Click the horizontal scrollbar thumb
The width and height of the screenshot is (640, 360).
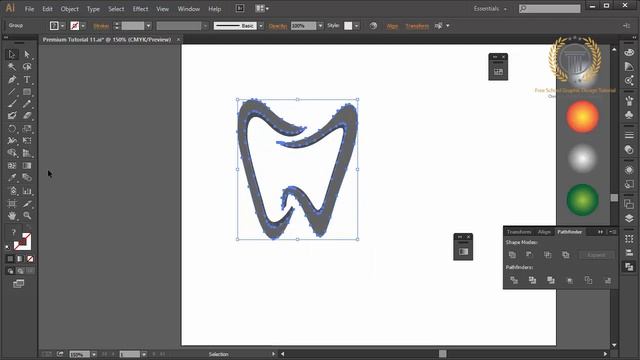(x=442, y=354)
